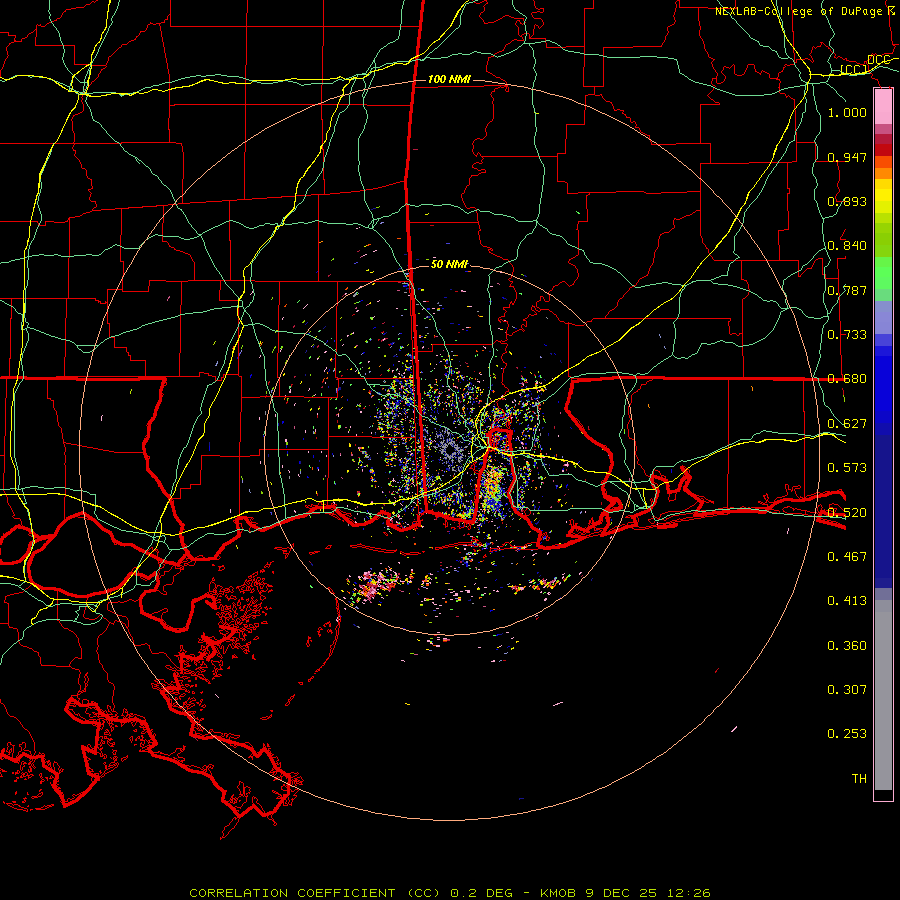Pick the pink swatch beside 1.000
Viewport: 900px width, 900px height.
883,107
